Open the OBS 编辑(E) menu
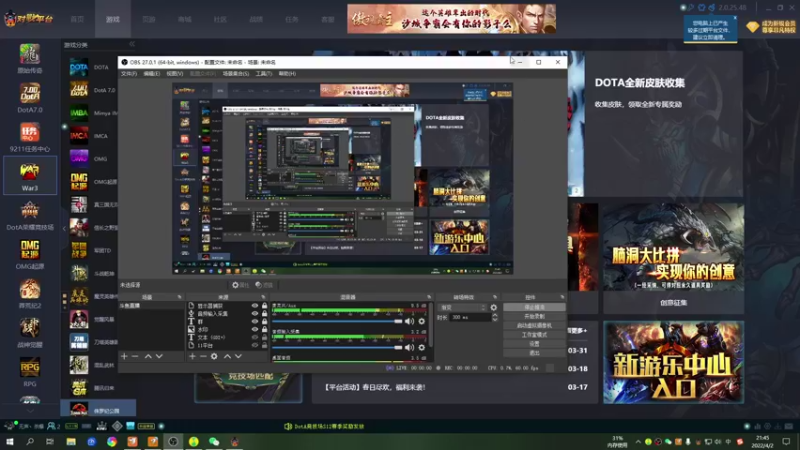The image size is (800, 450). click(152, 73)
